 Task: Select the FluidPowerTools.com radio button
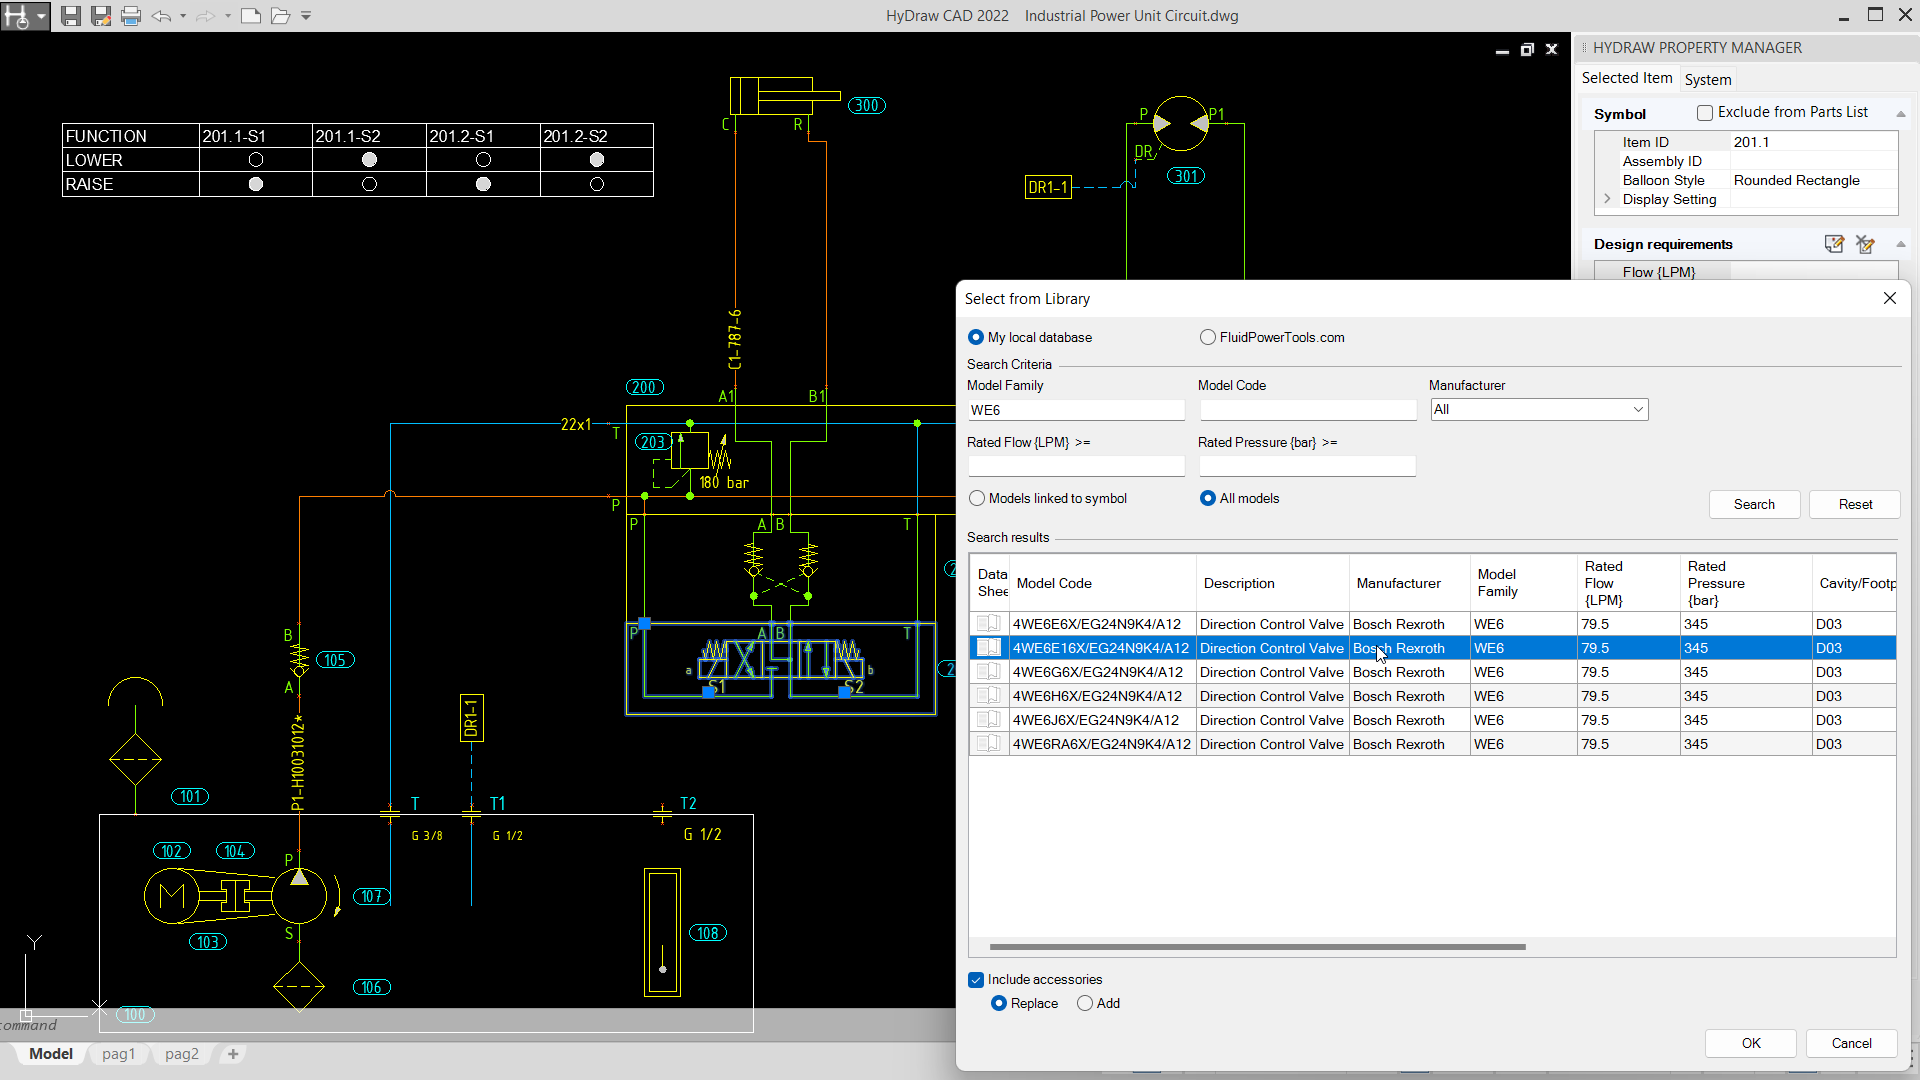tap(1208, 337)
